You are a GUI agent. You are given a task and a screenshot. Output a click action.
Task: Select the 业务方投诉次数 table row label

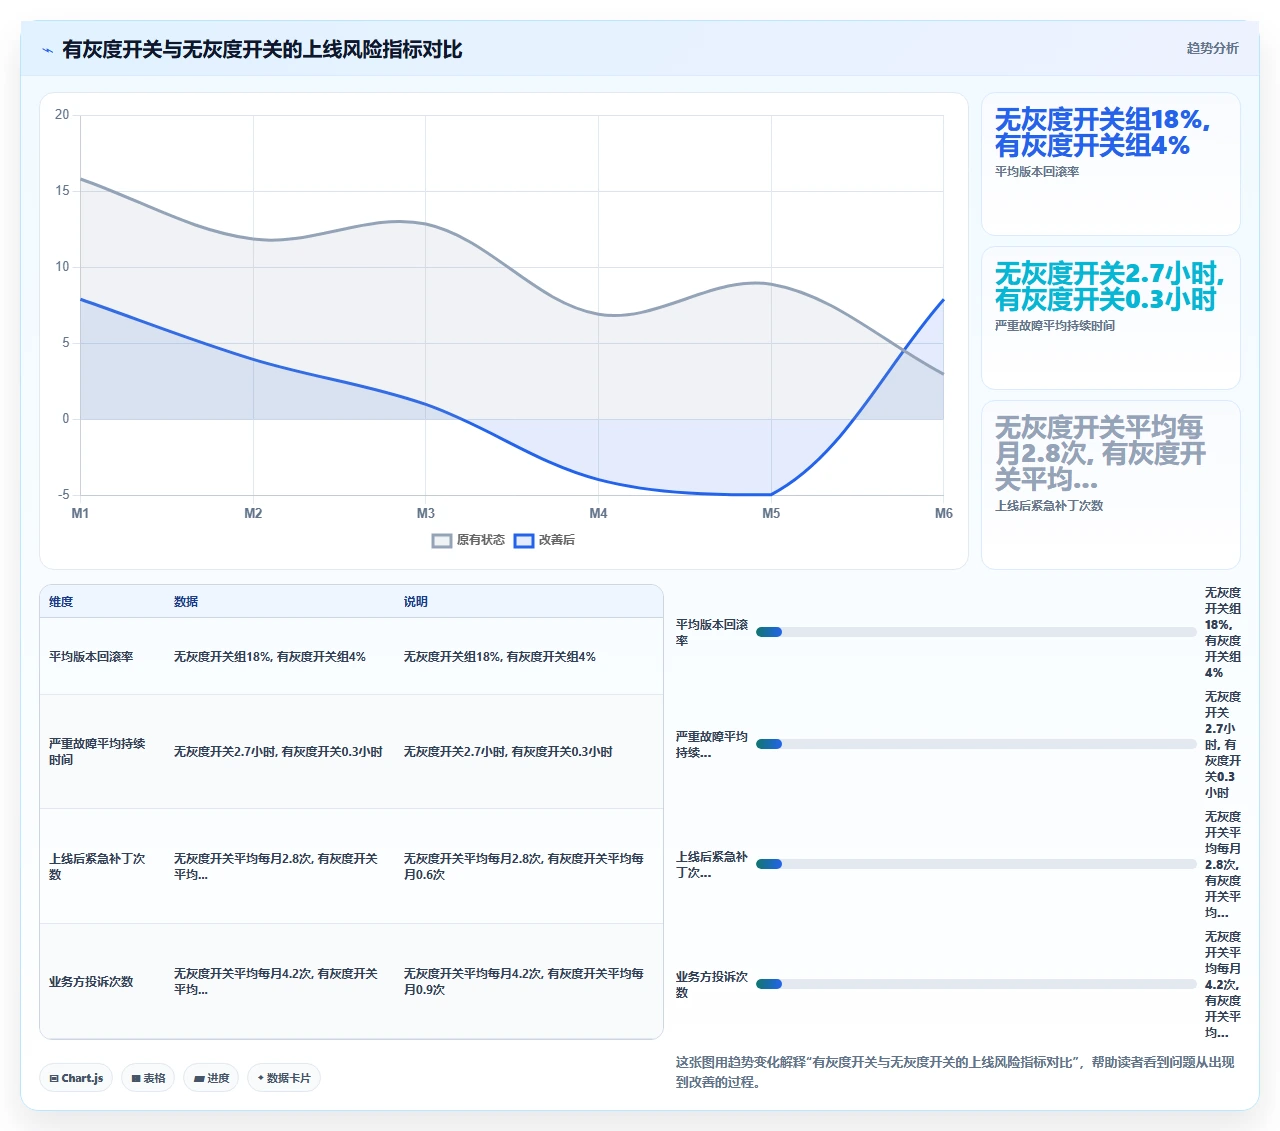pos(91,982)
